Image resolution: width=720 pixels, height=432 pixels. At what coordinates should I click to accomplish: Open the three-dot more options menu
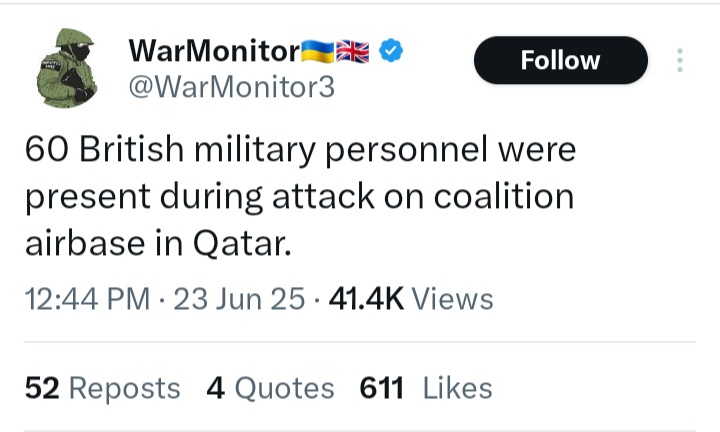pos(680,60)
